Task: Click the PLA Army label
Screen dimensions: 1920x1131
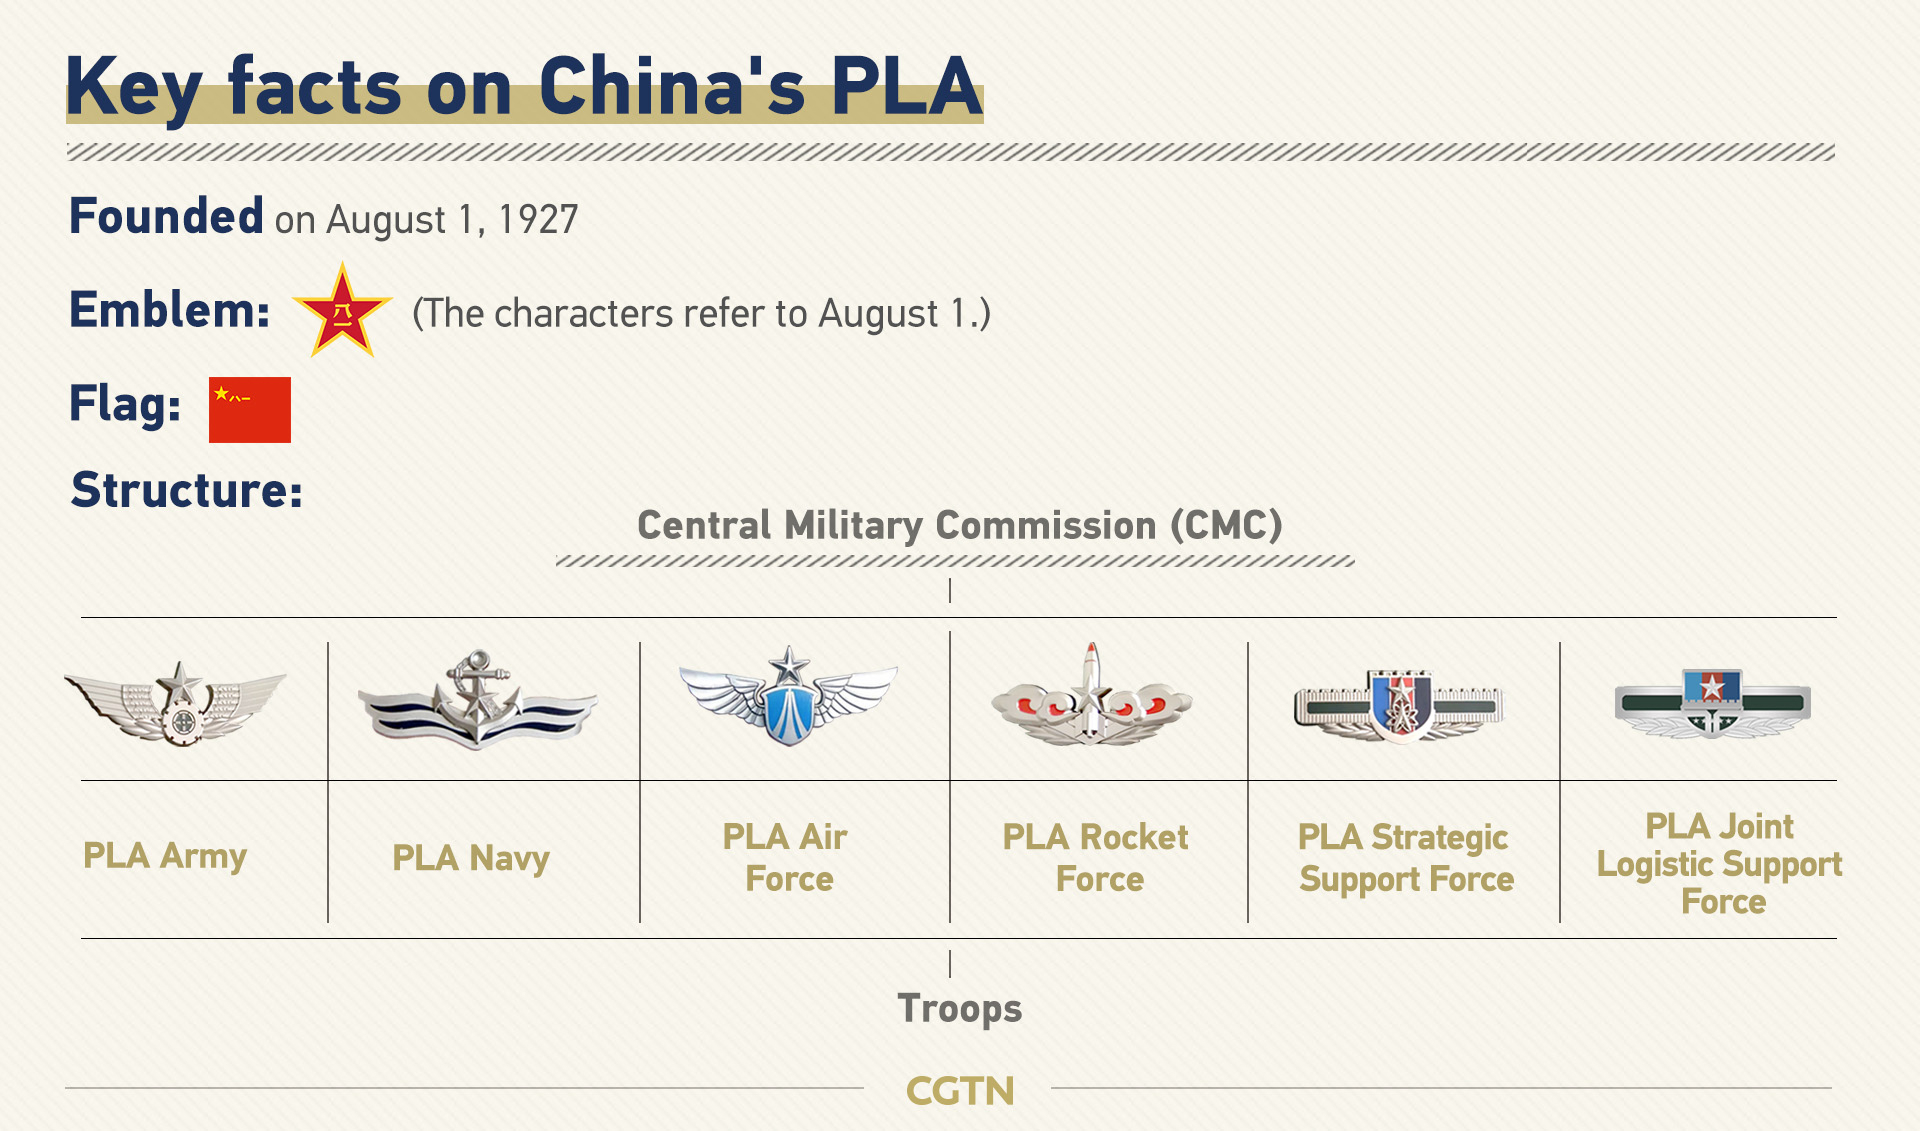Action: (165, 856)
